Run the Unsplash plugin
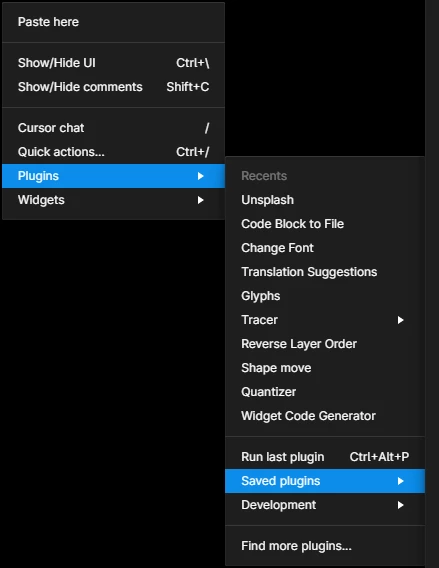This screenshot has height=568, width=439. click(325, 200)
